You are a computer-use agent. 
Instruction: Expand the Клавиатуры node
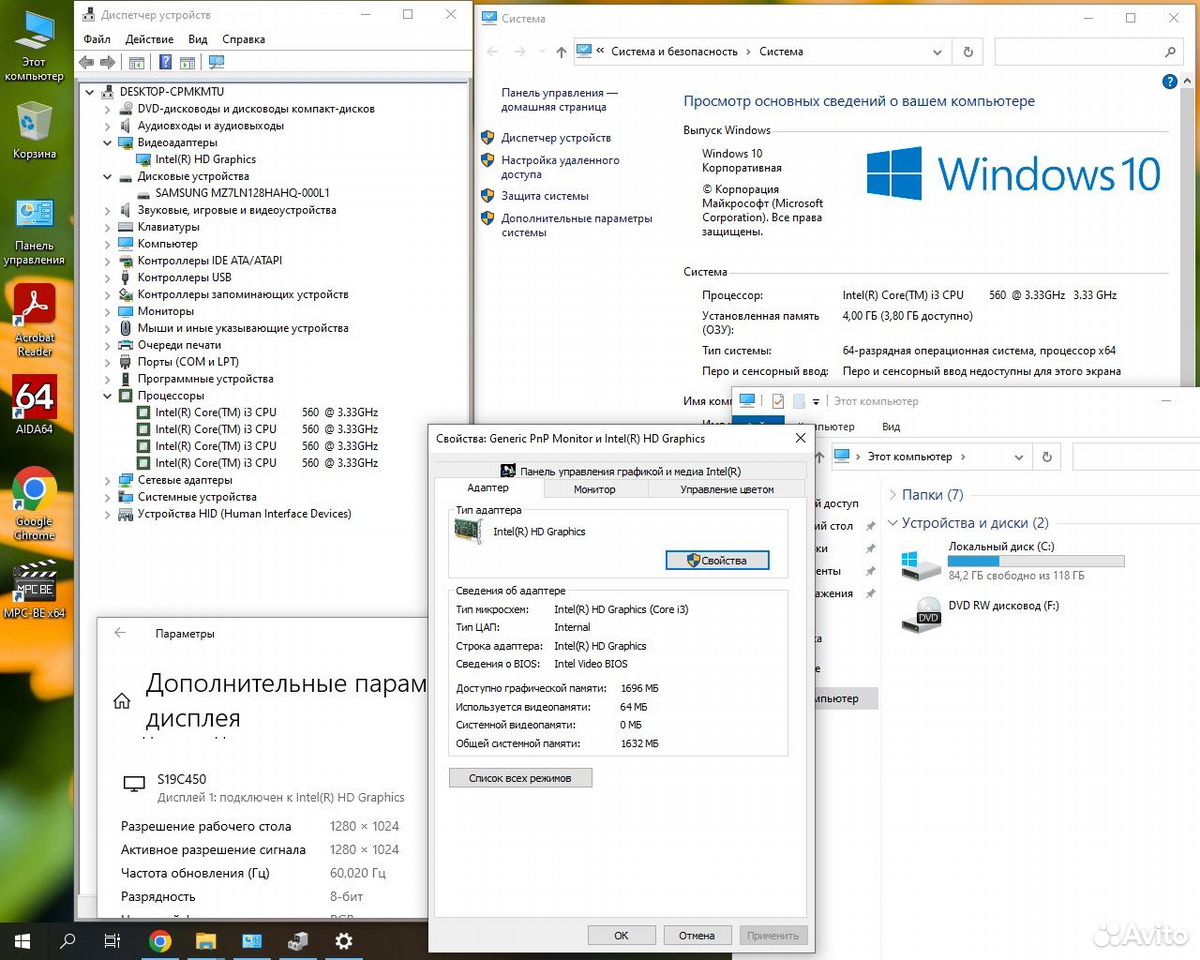click(x=107, y=227)
